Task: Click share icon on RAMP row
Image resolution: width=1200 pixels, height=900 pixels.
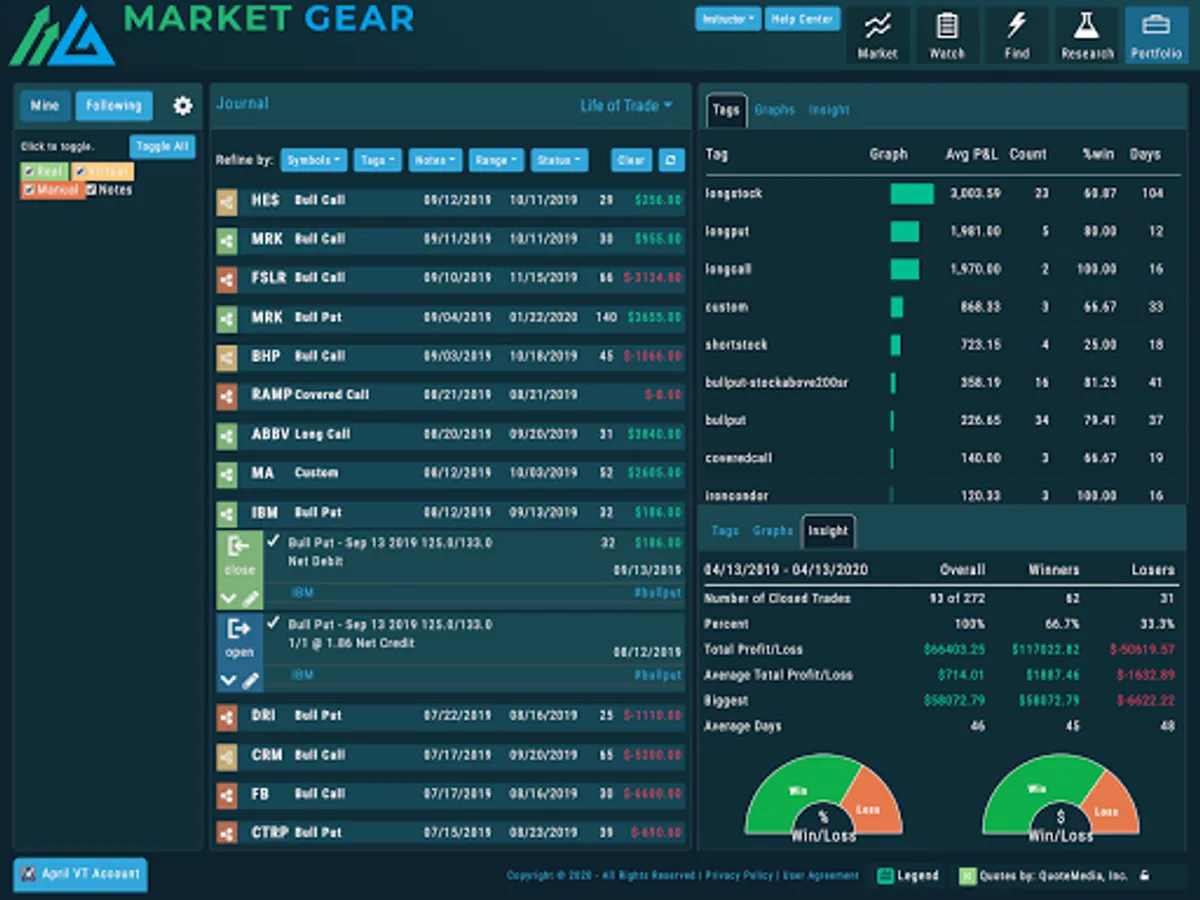Action: [x=227, y=396]
